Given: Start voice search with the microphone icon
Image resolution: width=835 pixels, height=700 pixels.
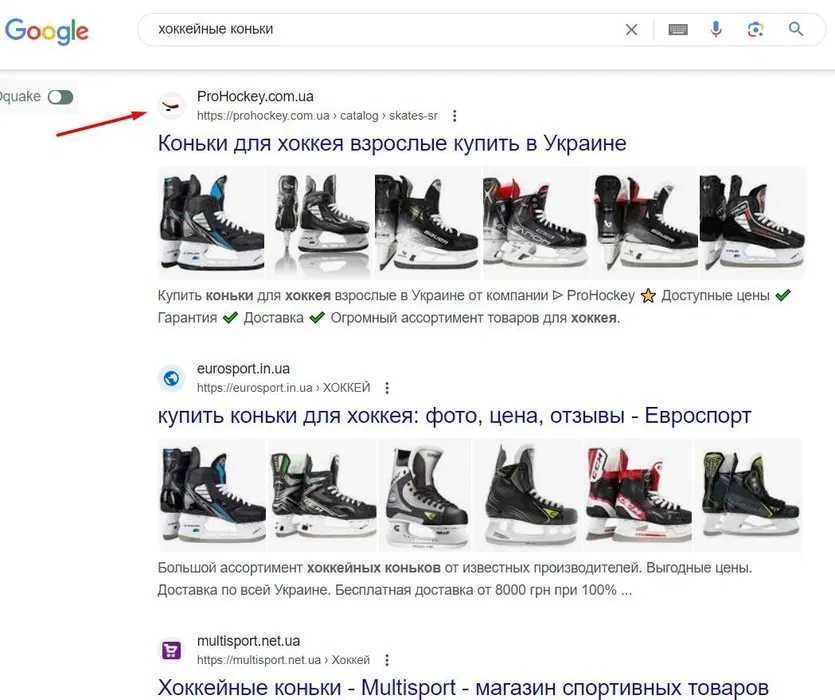Looking at the screenshot, I should tap(716, 29).
